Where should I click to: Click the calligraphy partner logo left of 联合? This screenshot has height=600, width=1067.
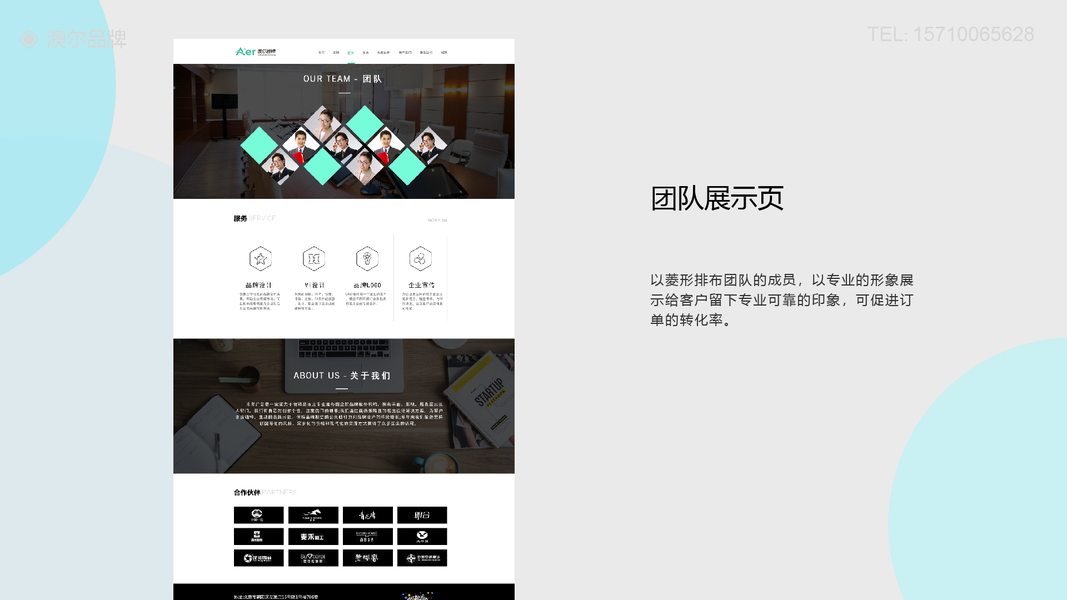pyautogui.click(x=367, y=515)
